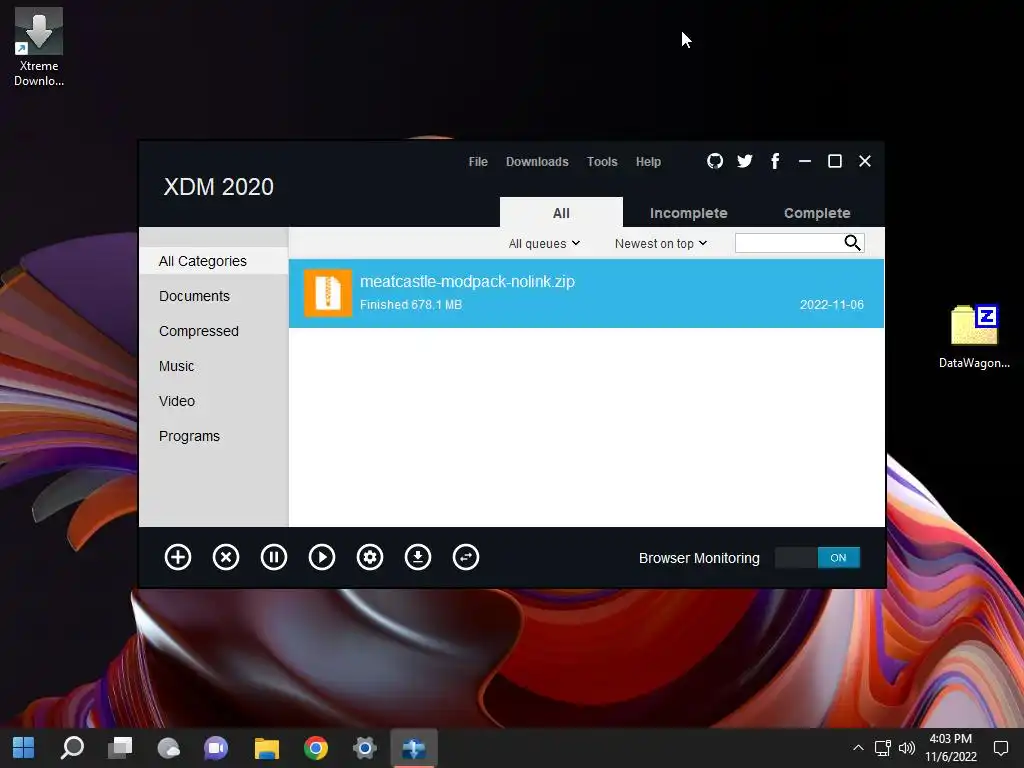Image resolution: width=1024 pixels, height=768 pixels.
Task: Click the volume speaker tray icon
Action: click(x=907, y=748)
